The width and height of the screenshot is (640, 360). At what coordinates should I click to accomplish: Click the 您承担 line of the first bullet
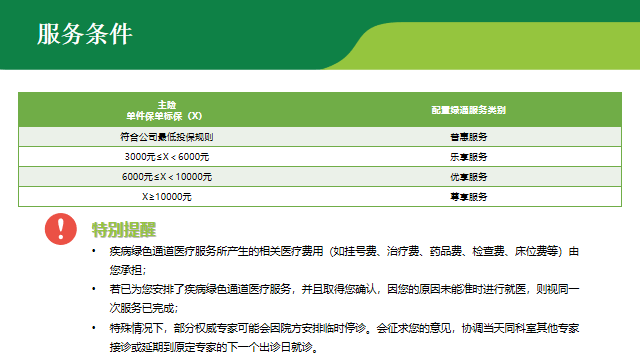pos(127,270)
